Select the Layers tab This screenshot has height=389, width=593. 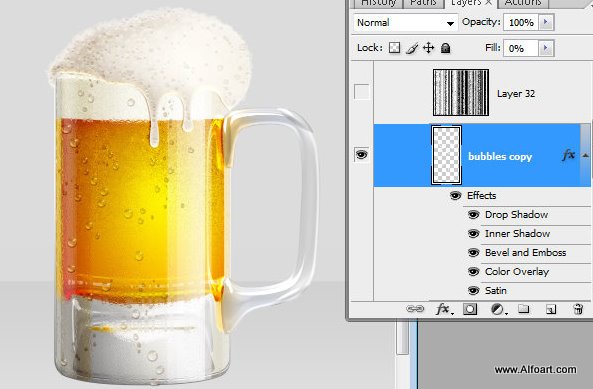point(470,3)
